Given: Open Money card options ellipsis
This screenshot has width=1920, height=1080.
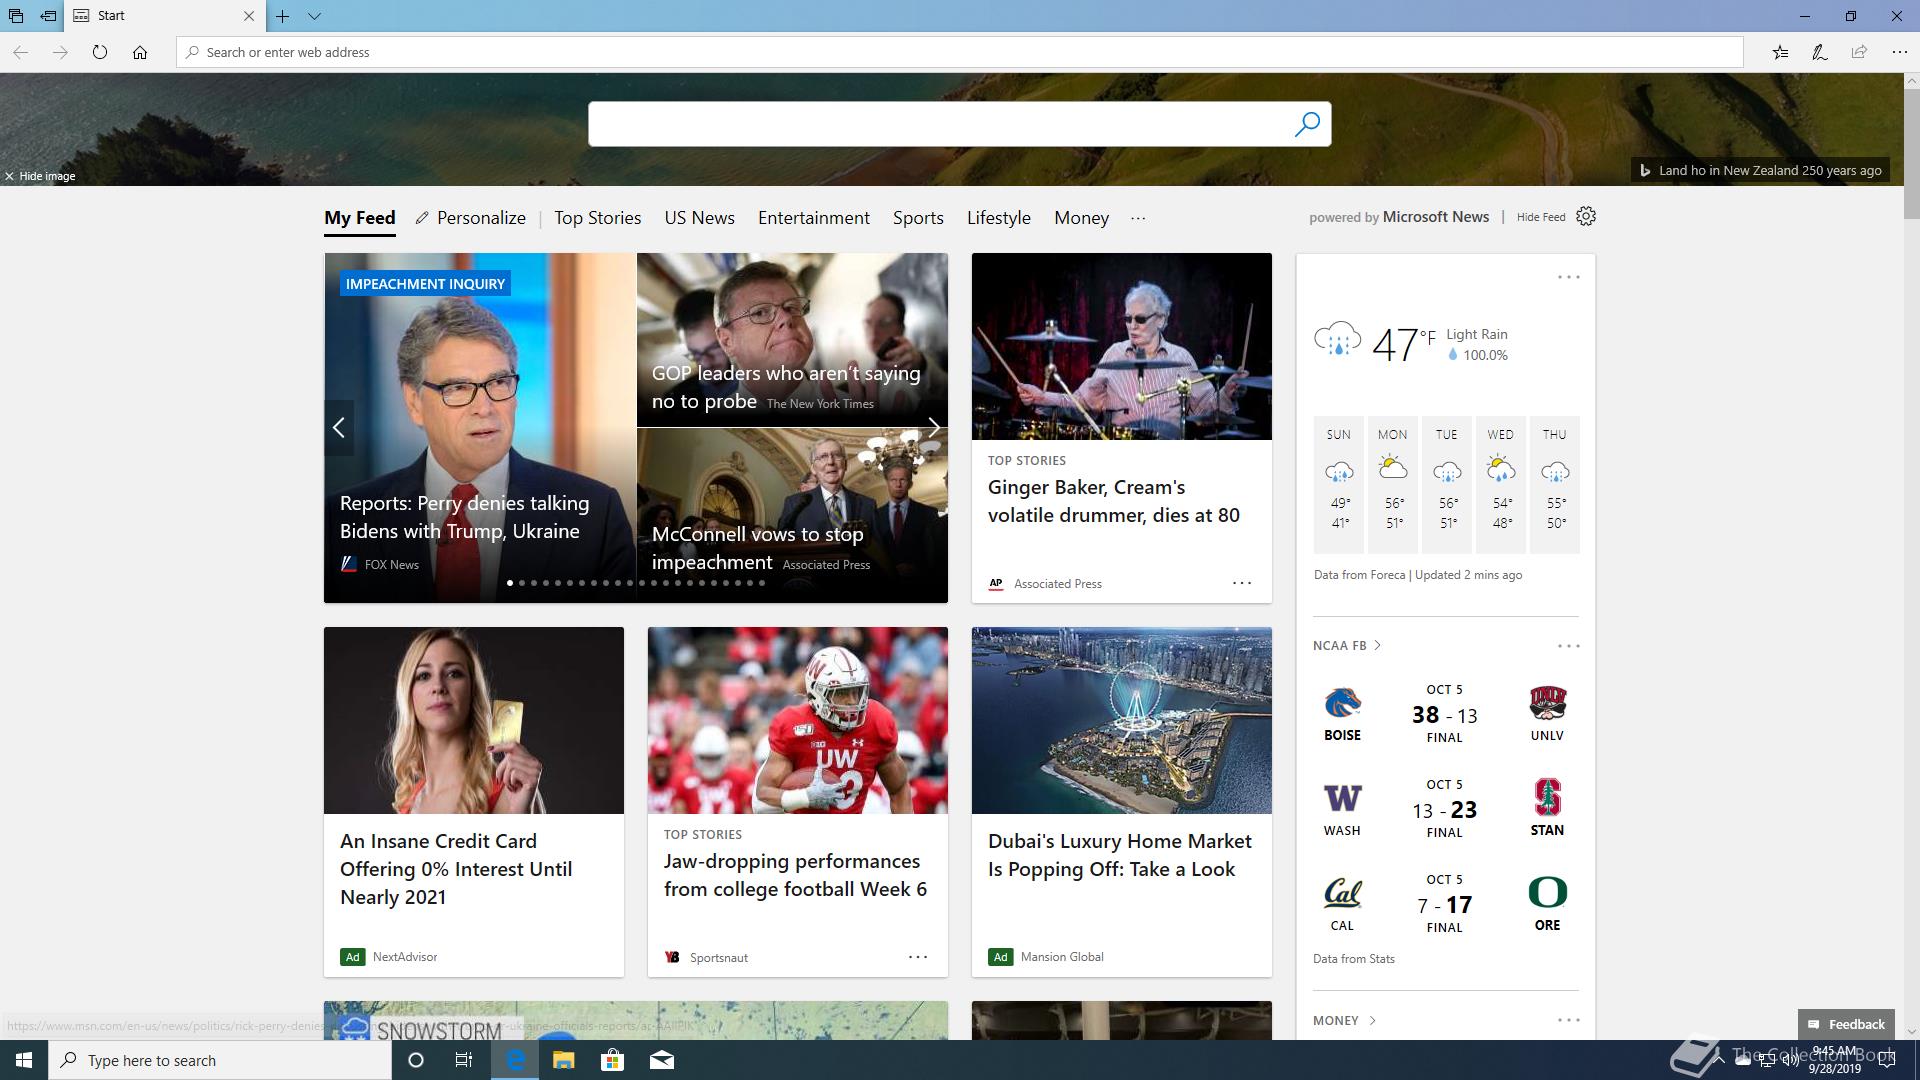Looking at the screenshot, I should tap(1569, 1021).
